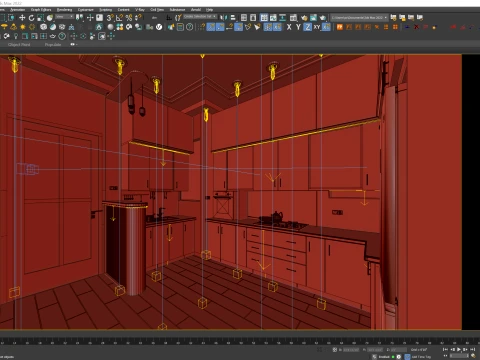This screenshot has height=360, width=480.
Task: Open Time Configuration icon
Action: pyautogui.click(x=473, y=356)
